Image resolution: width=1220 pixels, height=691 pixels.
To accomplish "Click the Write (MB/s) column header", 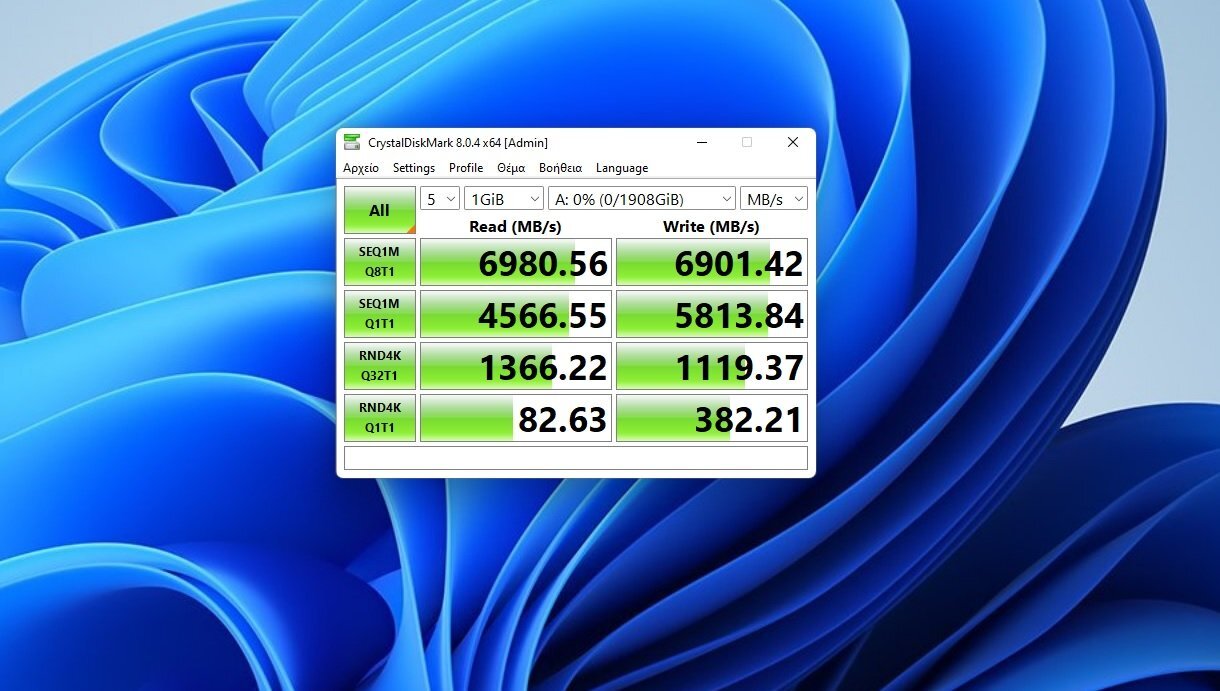I will pos(712,226).
